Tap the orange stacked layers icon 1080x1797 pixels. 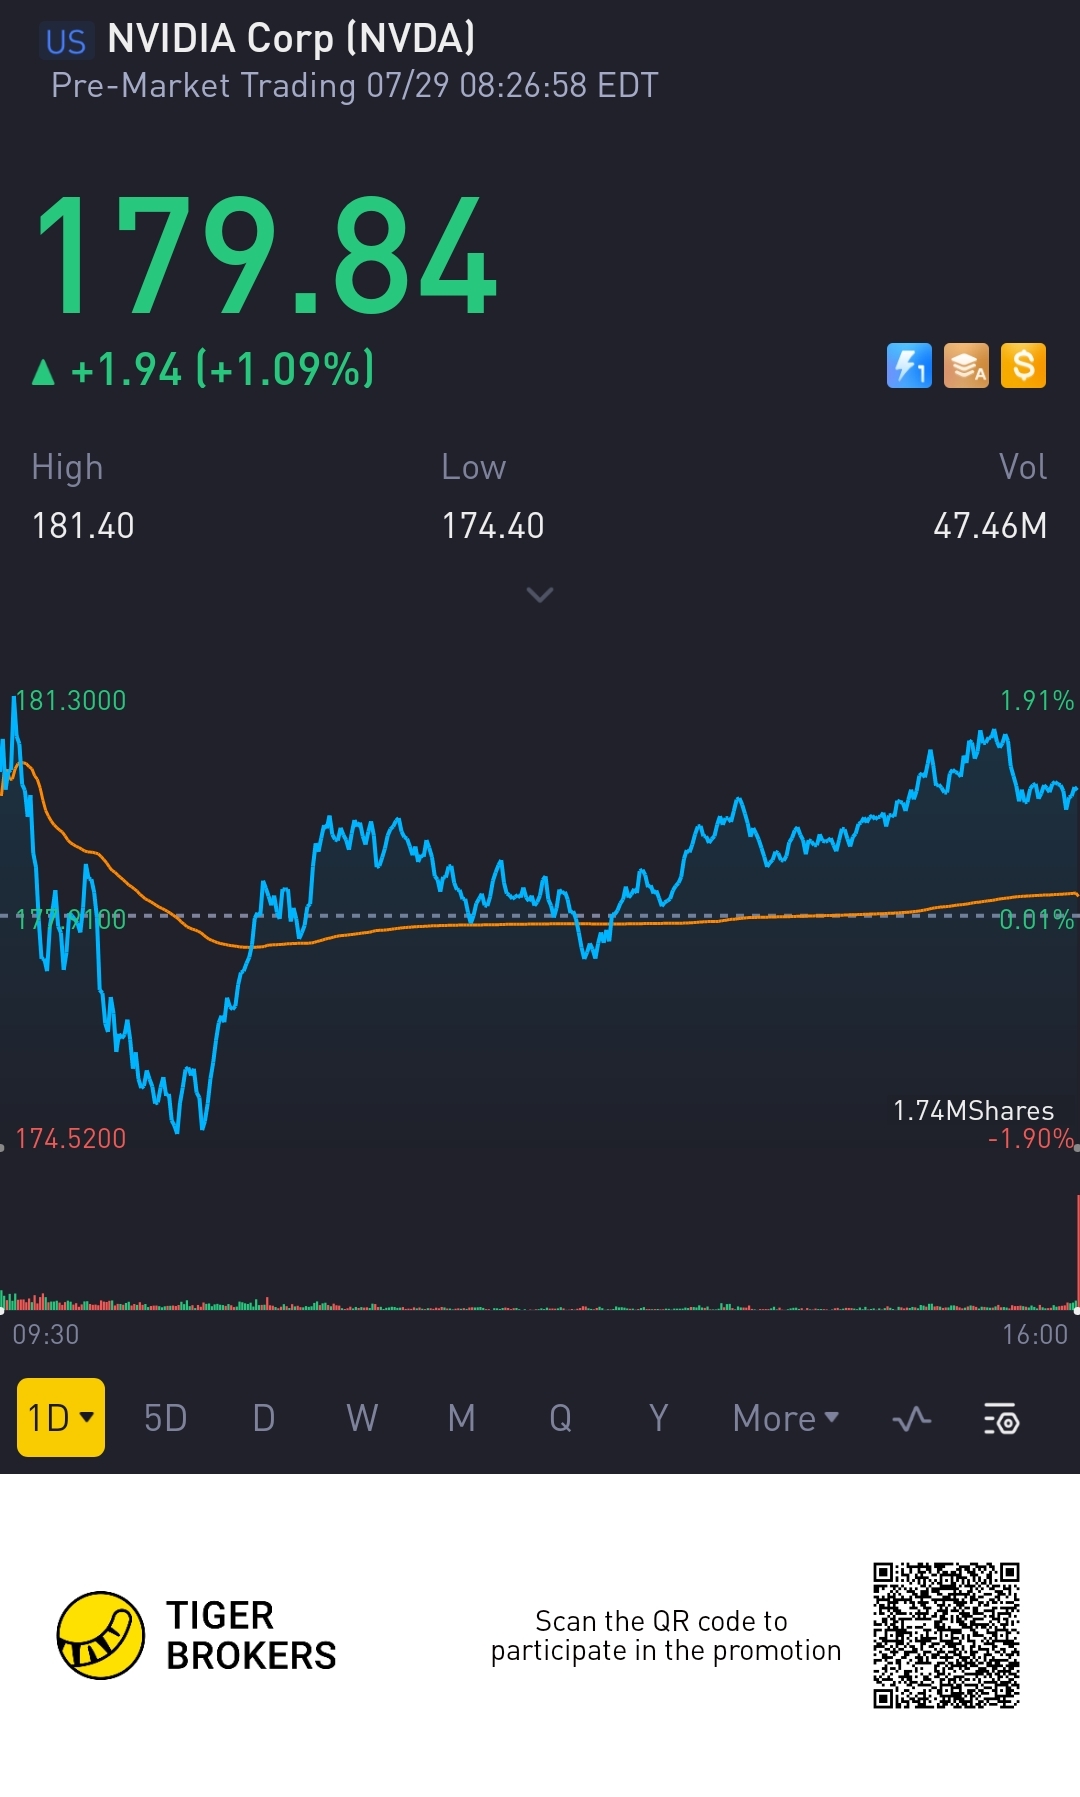(x=966, y=365)
